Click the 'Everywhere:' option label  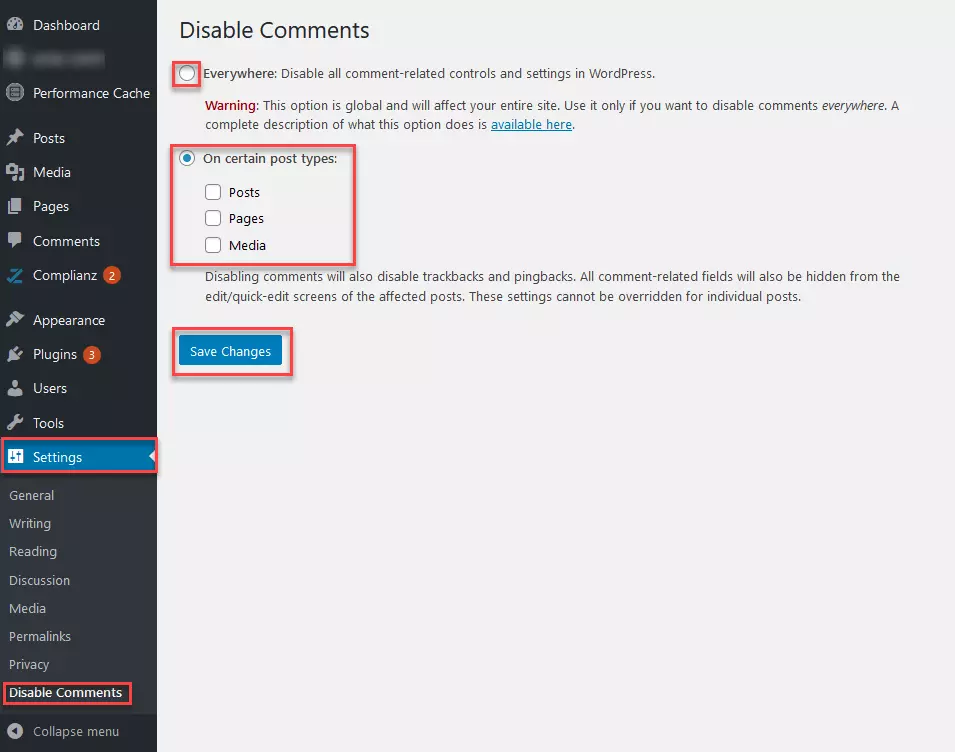click(240, 74)
